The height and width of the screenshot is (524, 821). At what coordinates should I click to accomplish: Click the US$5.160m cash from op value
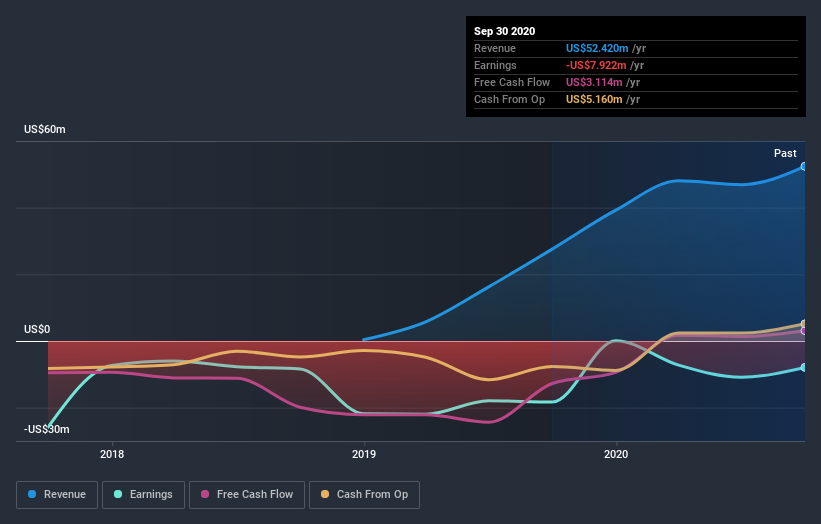594,99
